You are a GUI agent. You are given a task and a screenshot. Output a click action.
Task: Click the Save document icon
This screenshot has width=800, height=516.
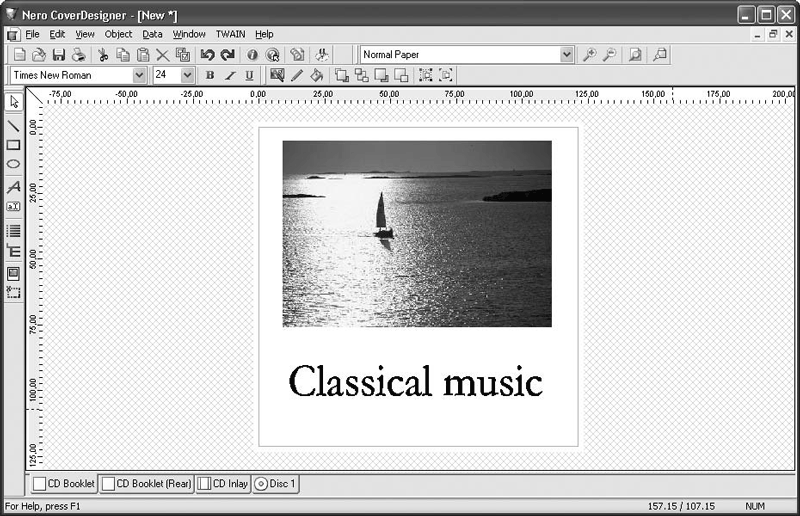pos(58,55)
